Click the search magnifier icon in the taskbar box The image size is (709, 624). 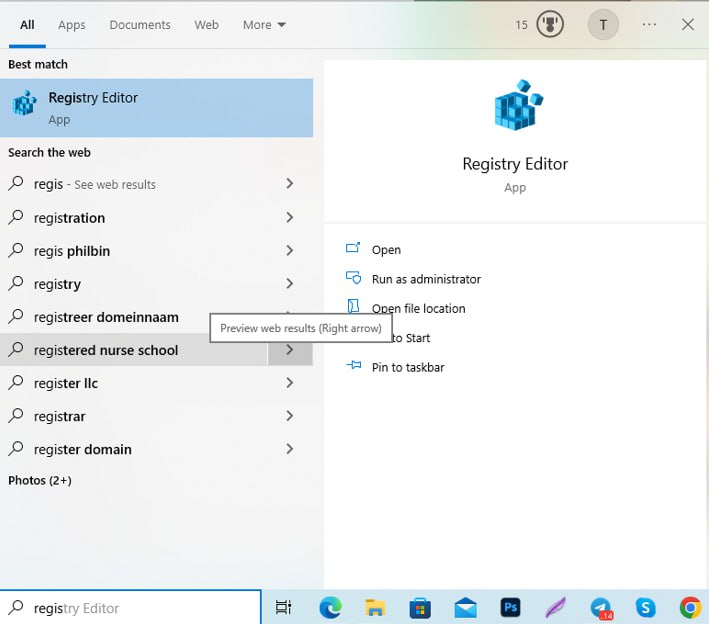(16, 607)
